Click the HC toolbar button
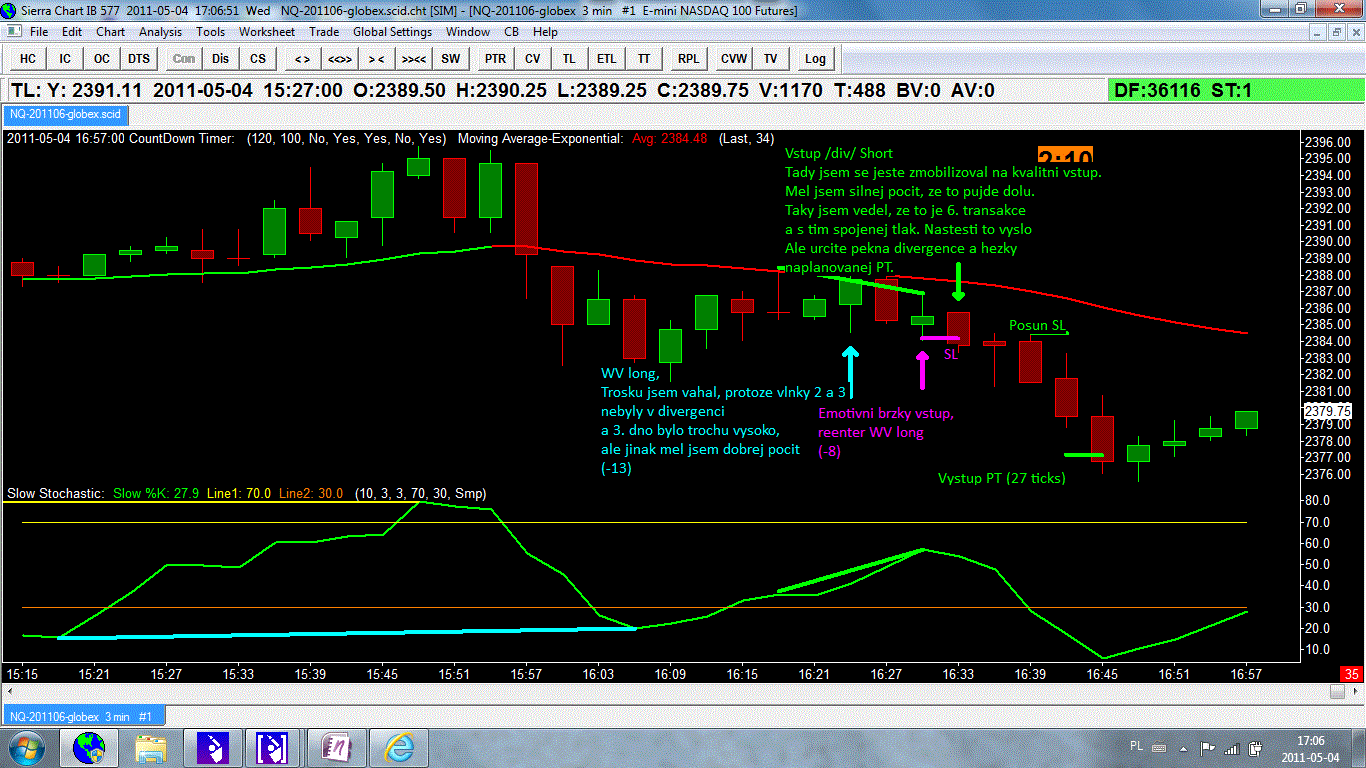Viewport: 1366px width, 768px height. tap(28, 59)
